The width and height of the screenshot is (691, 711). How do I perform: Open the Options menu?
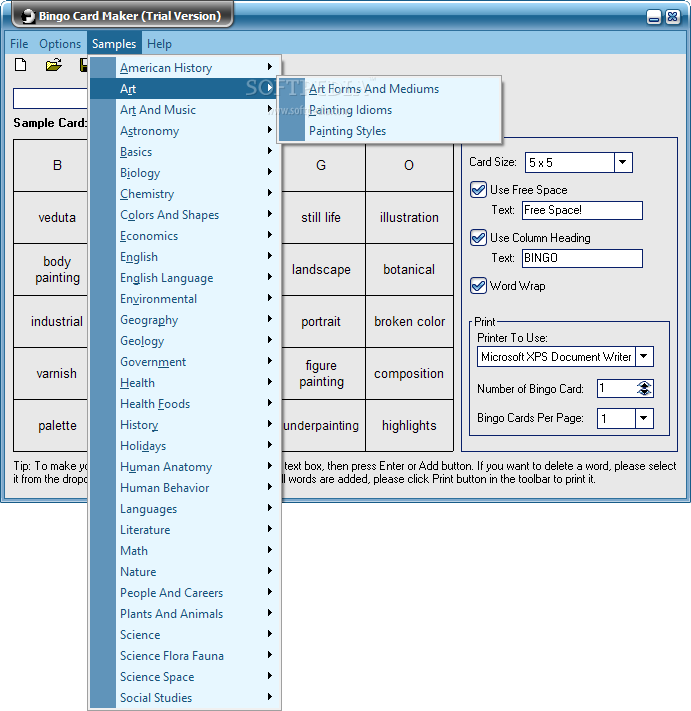tap(60, 44)
